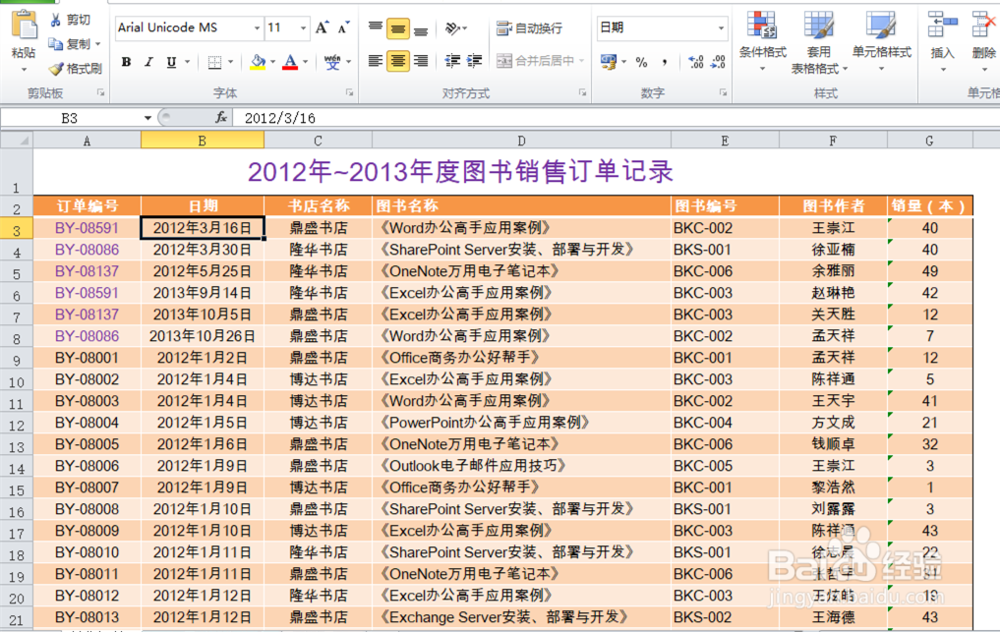Viewport: 1000px width, 632px height.
Task: Click the Paste clipboard icon
Action: pyautogui.click(x=24, y=26)
